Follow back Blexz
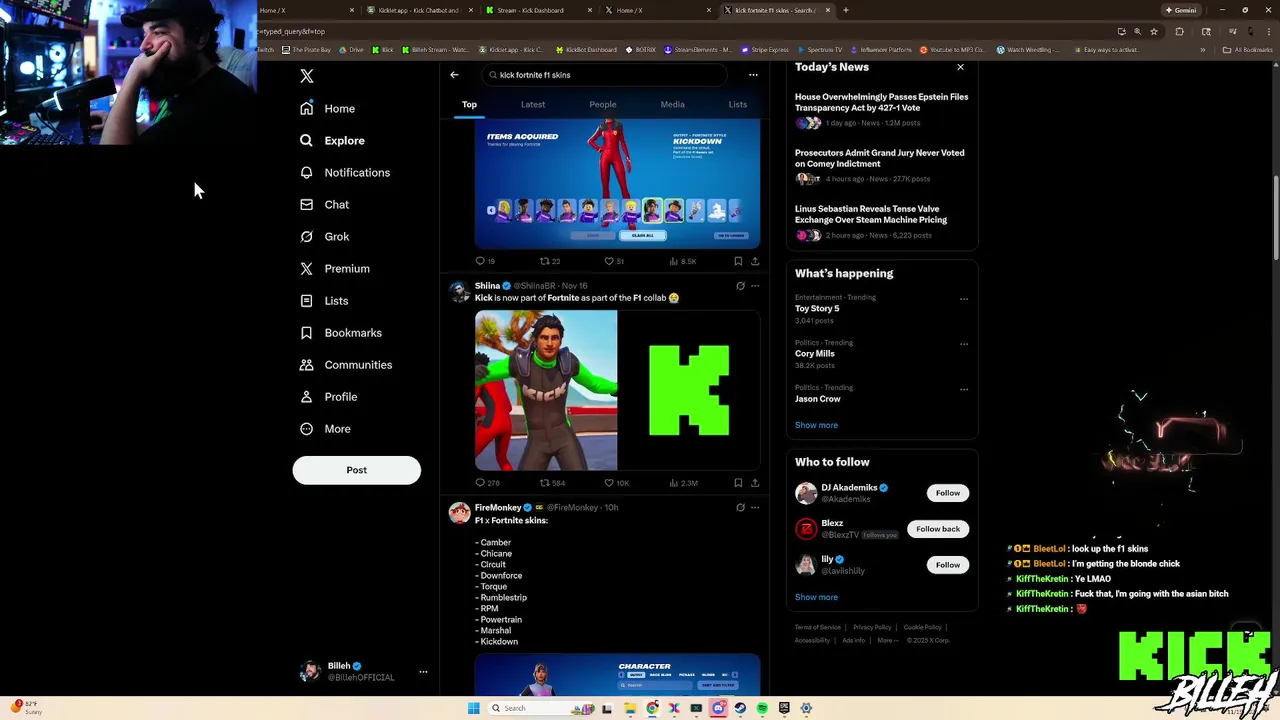Screen dimensions: 1280x720 938,529
